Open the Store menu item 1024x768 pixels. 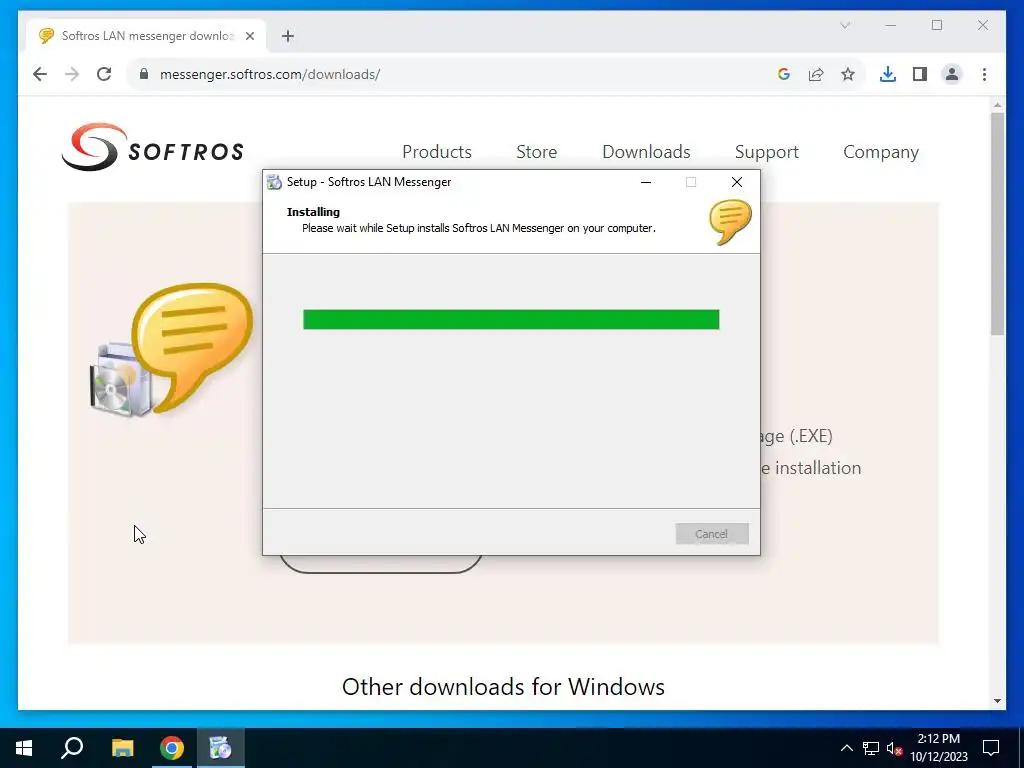[x=536, y=152]
